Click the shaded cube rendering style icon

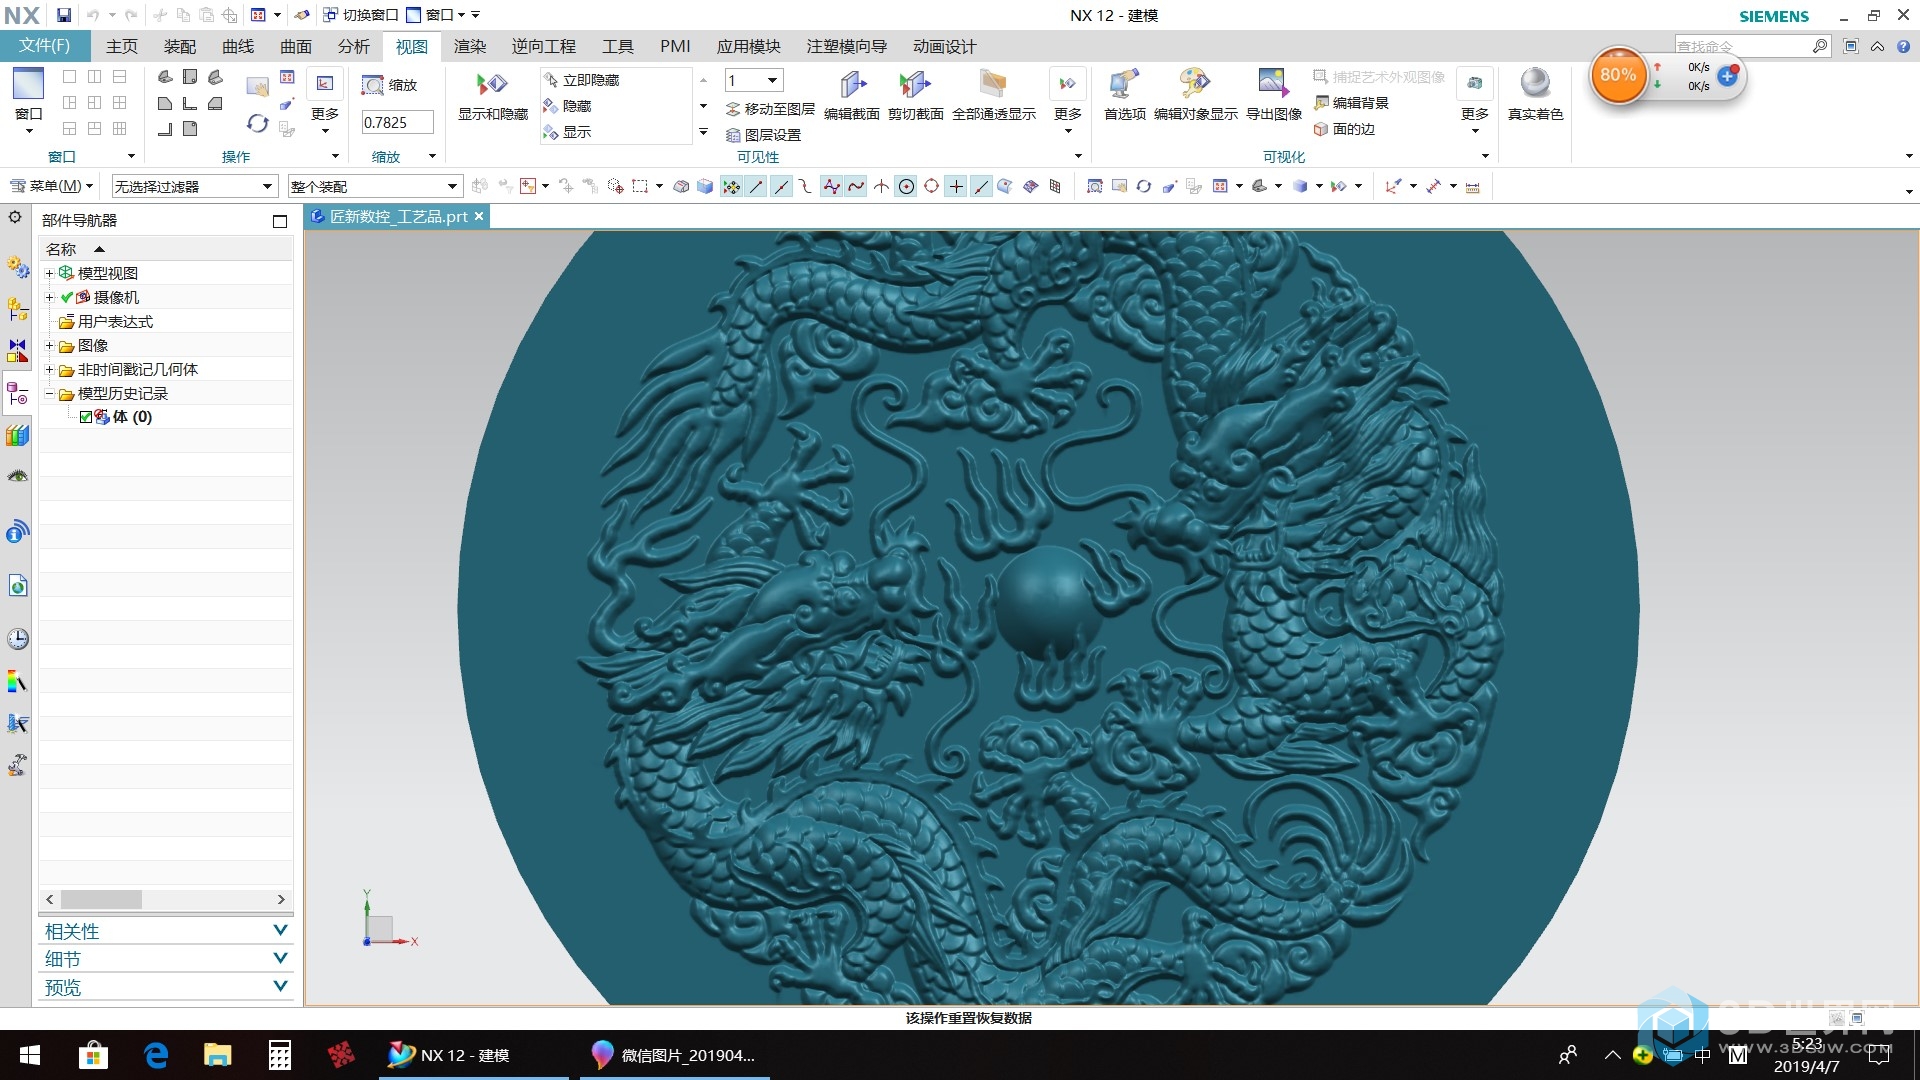tap(1300, 186)
